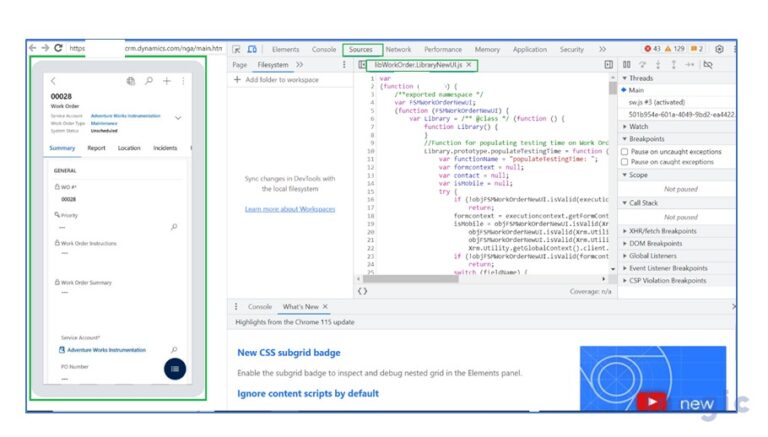
Task: Click the search icon in work order header
Action: point(149,81)
